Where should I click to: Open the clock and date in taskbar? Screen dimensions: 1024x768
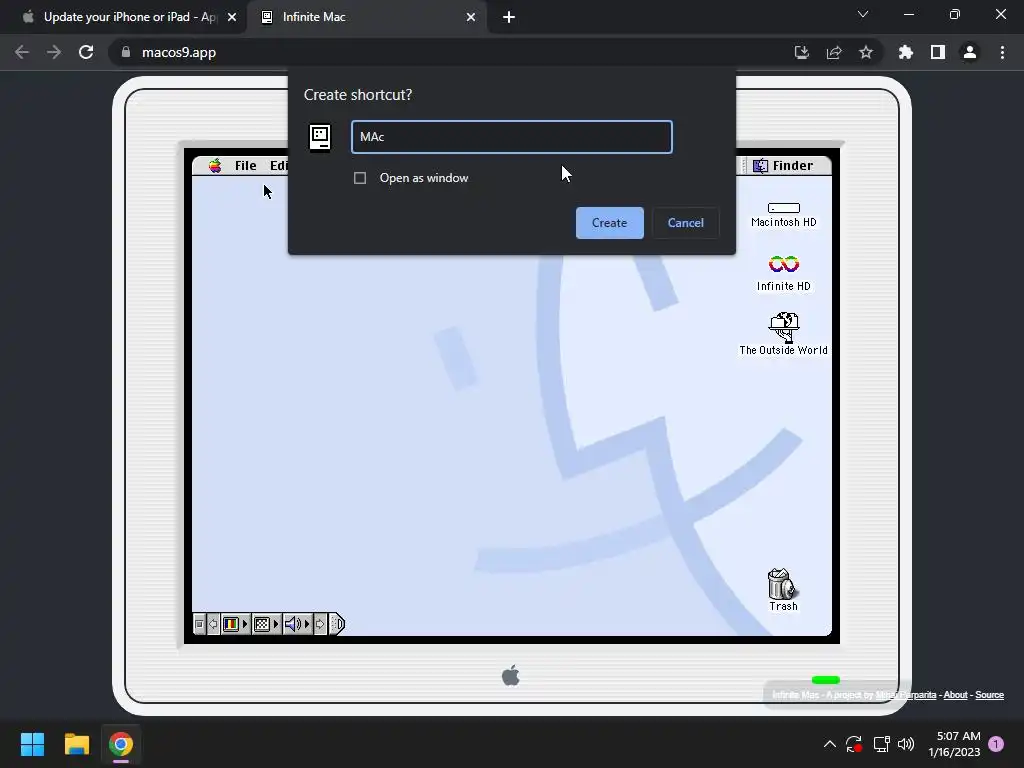pos(954,744)
